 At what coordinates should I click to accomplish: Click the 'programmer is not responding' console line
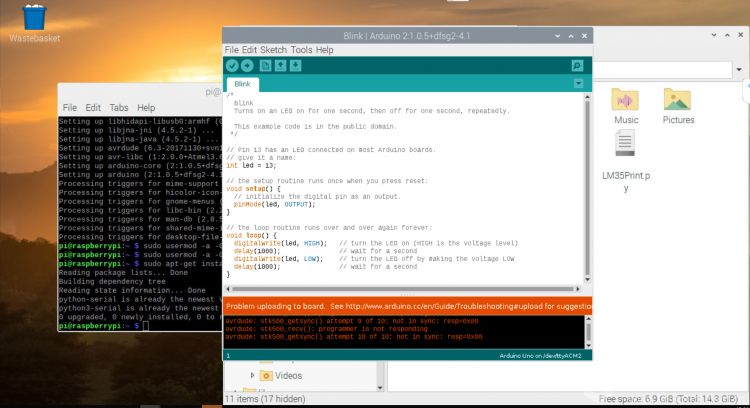click(x=326, y=329)
